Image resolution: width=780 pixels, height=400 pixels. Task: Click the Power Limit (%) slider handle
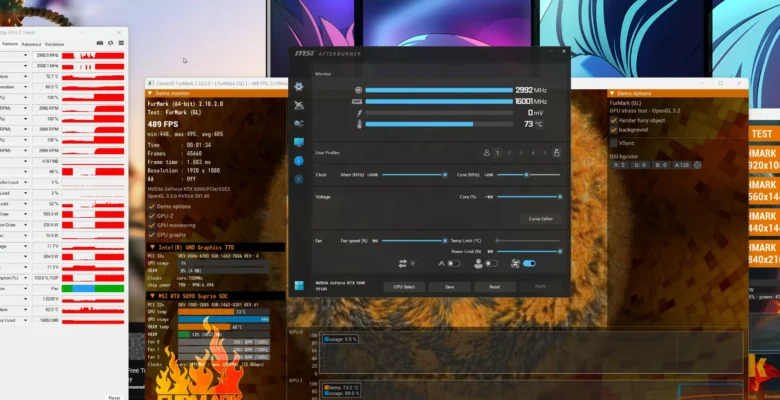(x=560, y=252)
